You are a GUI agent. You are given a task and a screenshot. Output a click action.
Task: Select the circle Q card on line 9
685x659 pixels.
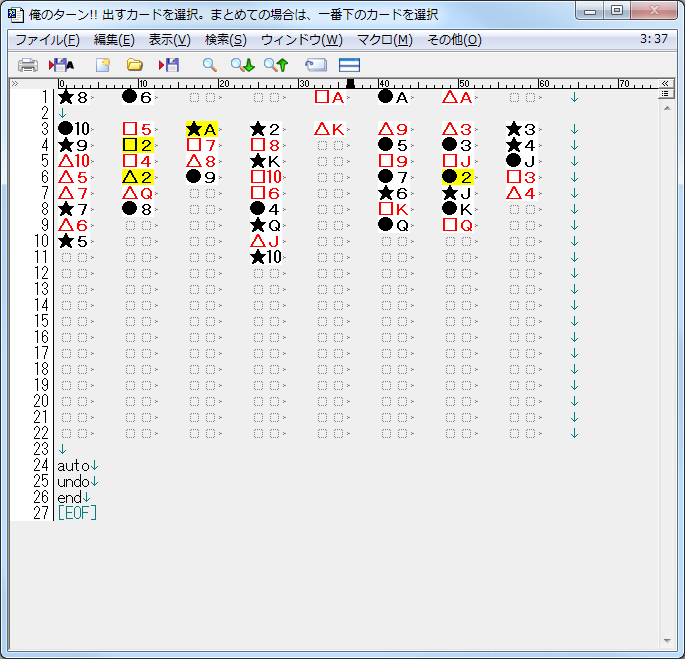coord(394,225)
